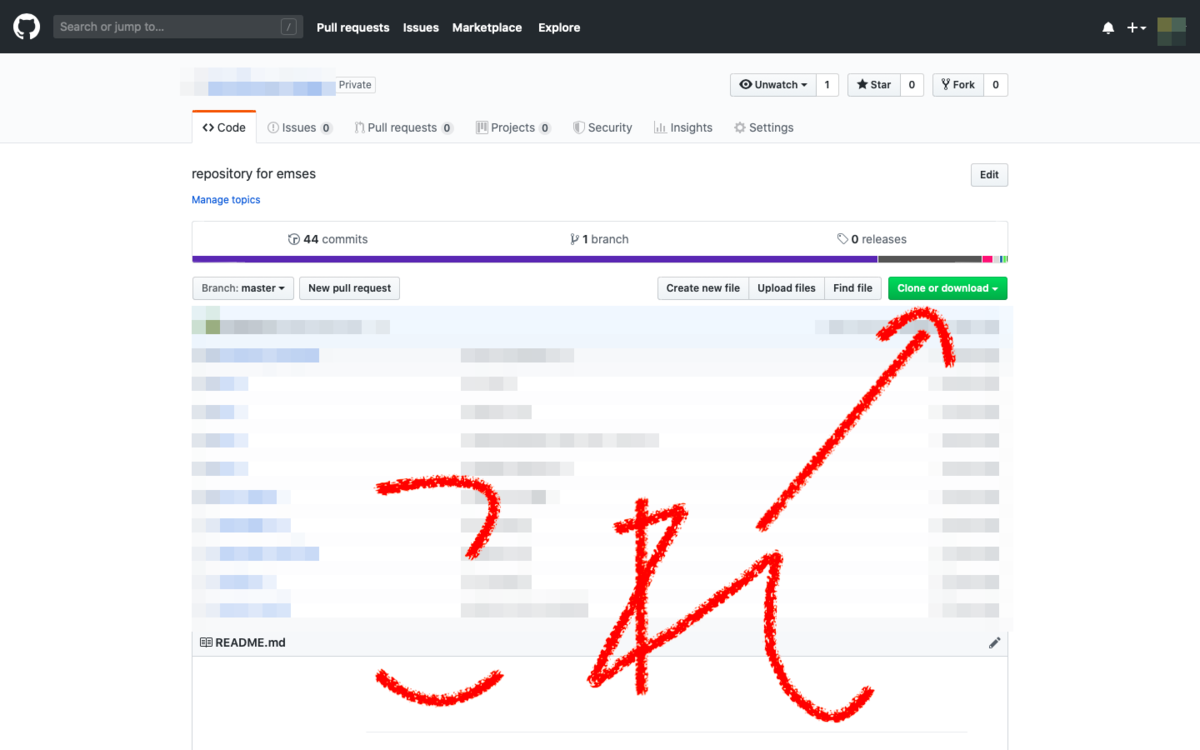Click Upload files button
The width and height of the screenshot is (1200, 750).
(x=787, y=288)
